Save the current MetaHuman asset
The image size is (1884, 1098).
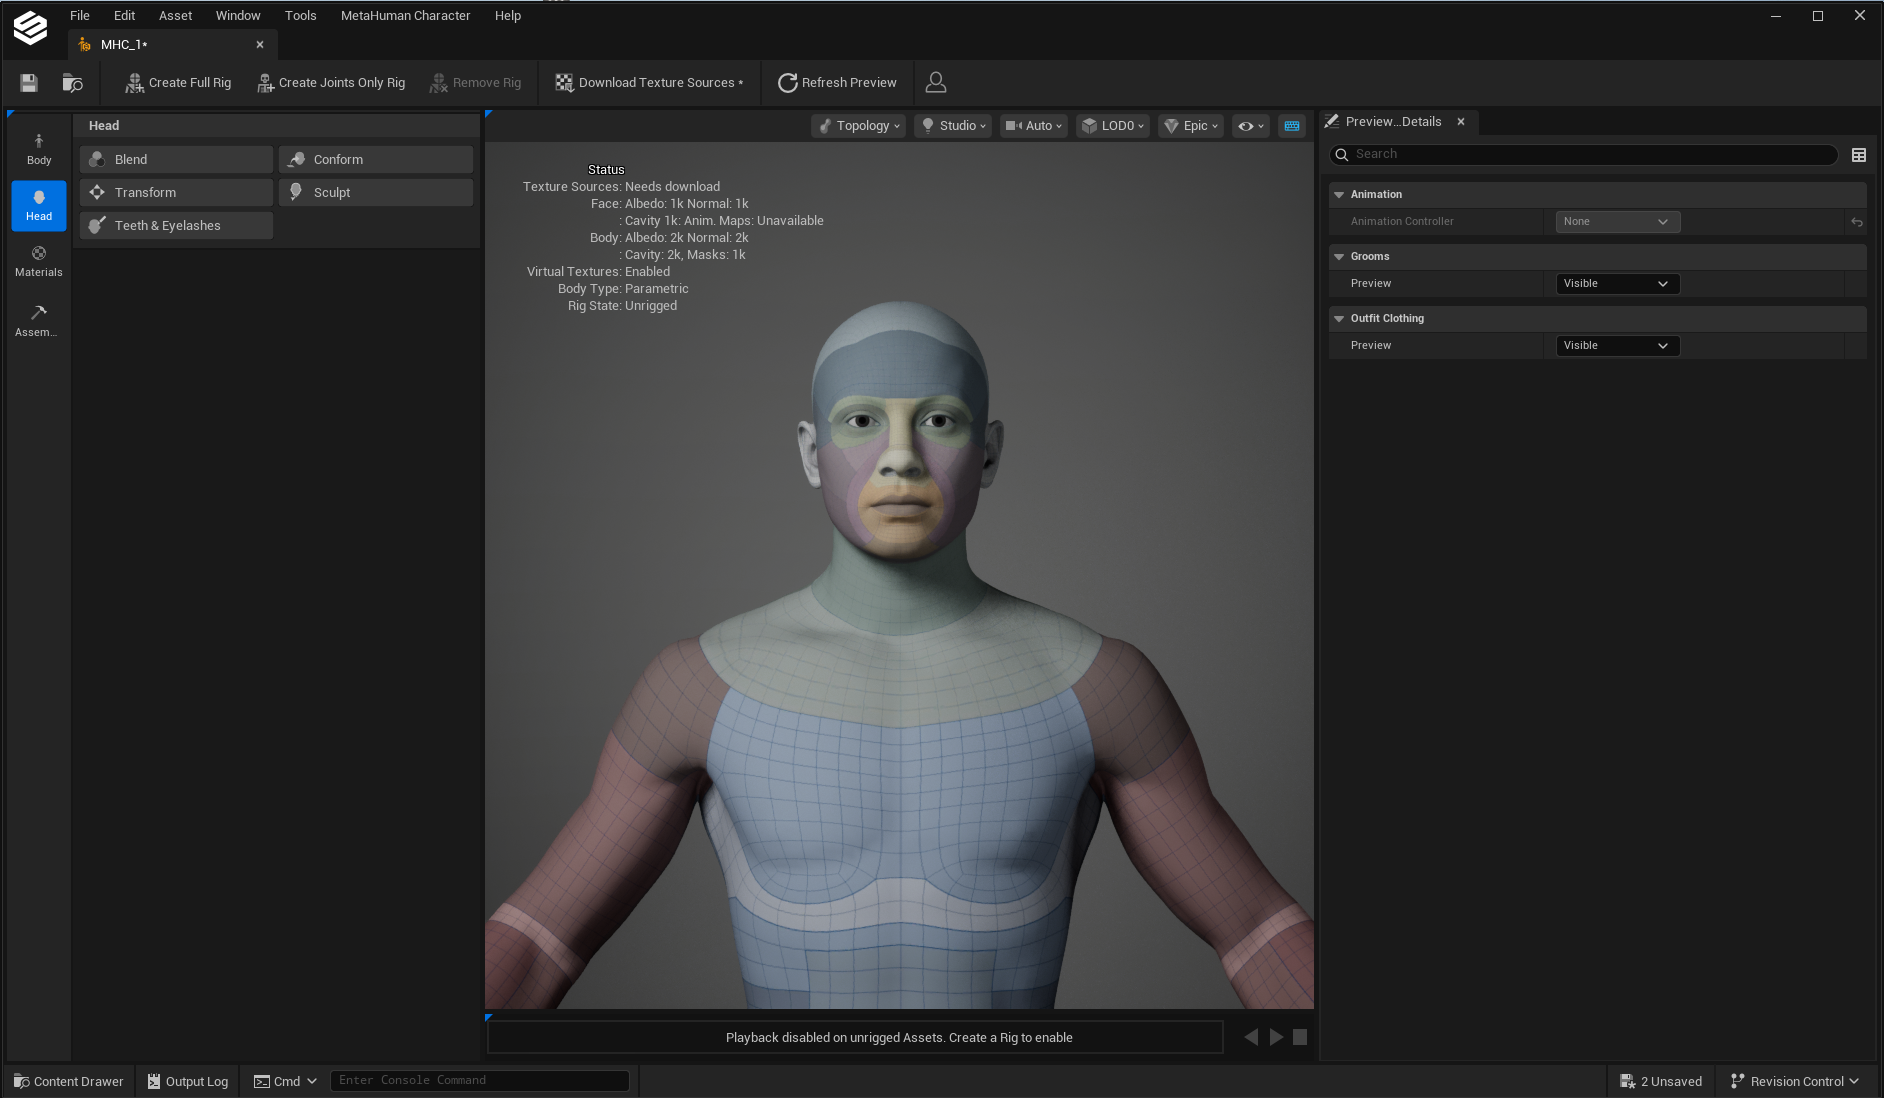(x=29, y=83)
